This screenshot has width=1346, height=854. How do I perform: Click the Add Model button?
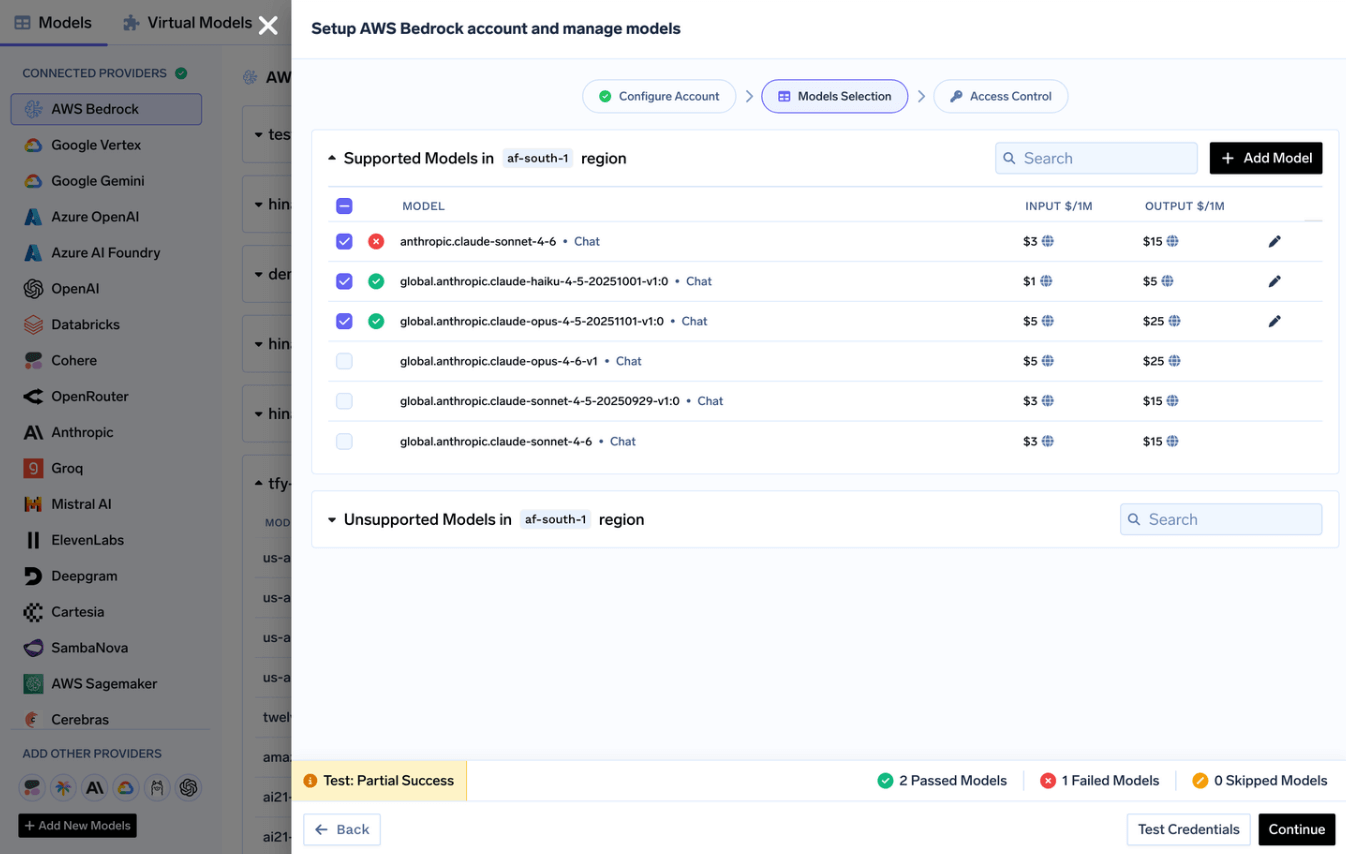pyautogui.click(x=1266, y=158)
